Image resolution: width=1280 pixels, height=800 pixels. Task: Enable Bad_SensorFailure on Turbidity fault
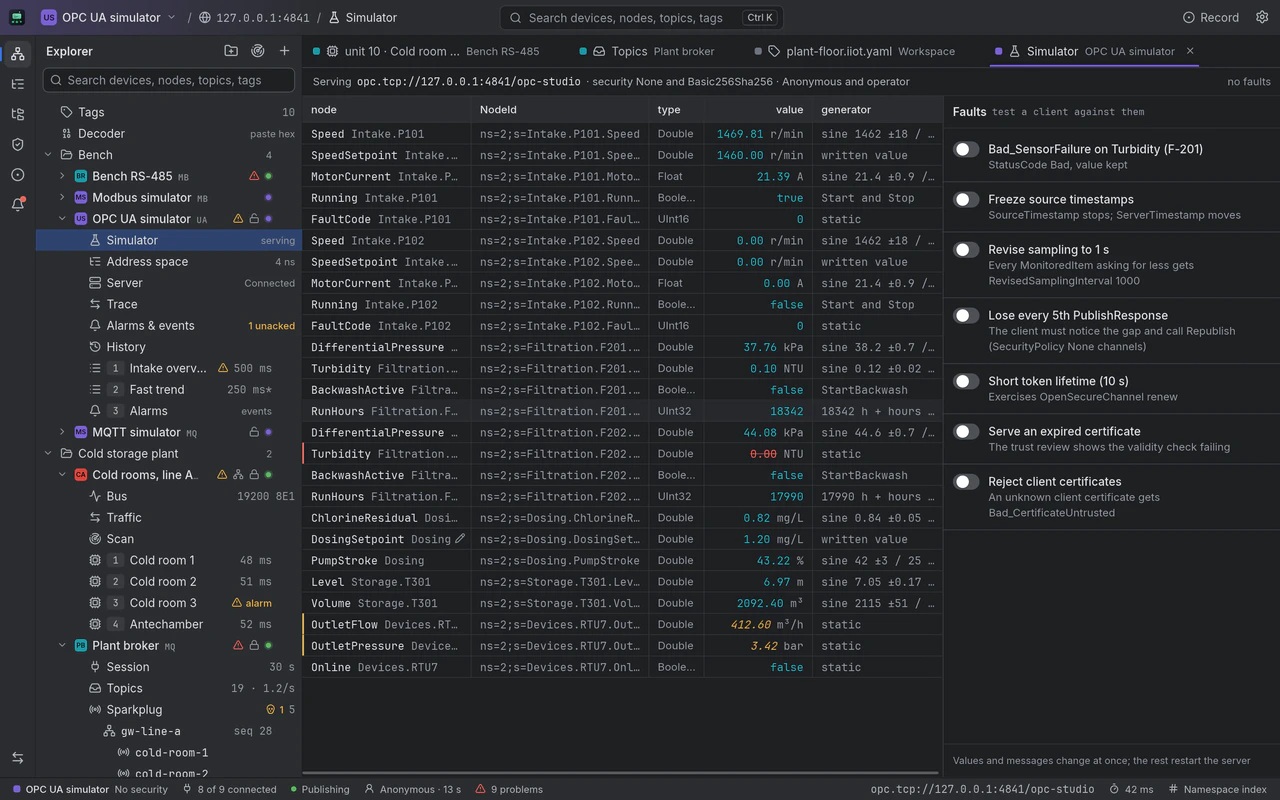[966, 149]
